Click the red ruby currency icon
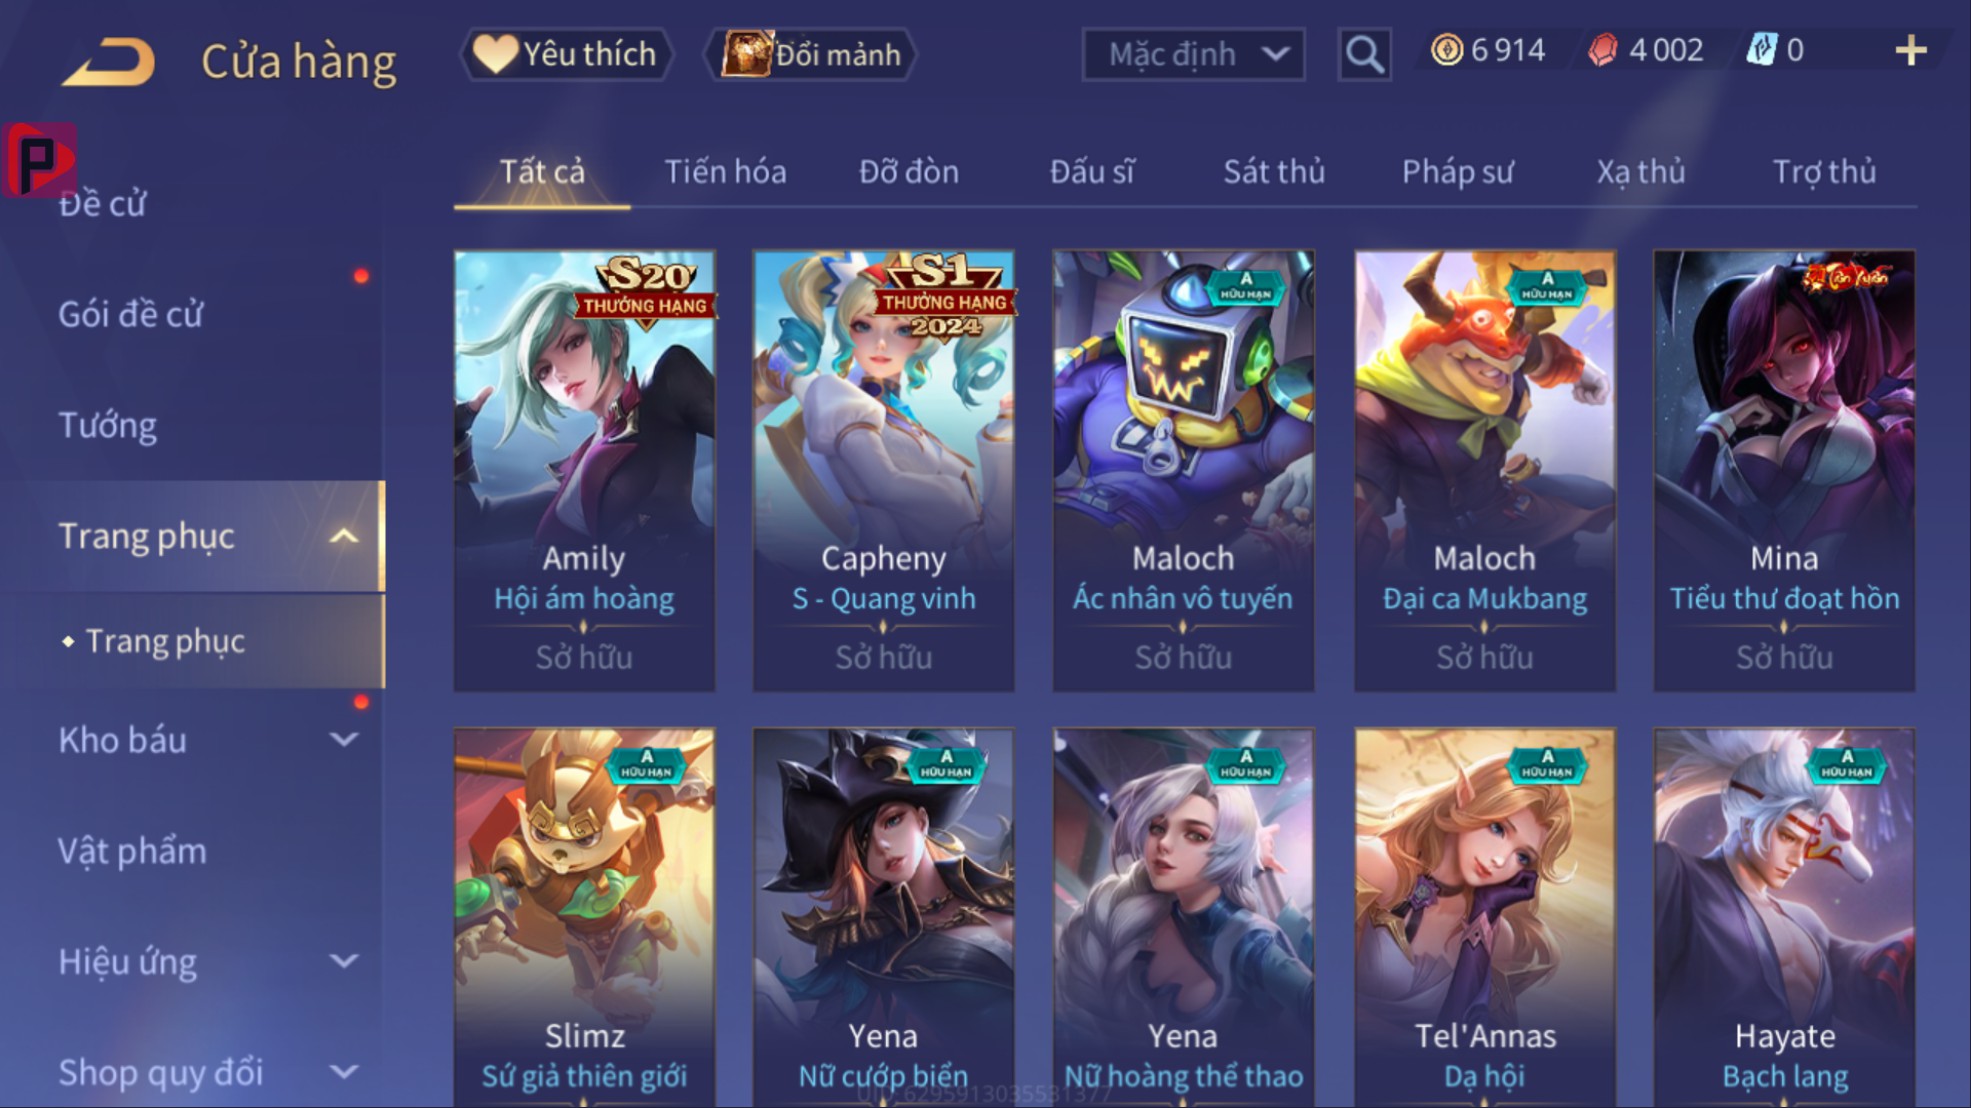 (x=1602, y=50)
